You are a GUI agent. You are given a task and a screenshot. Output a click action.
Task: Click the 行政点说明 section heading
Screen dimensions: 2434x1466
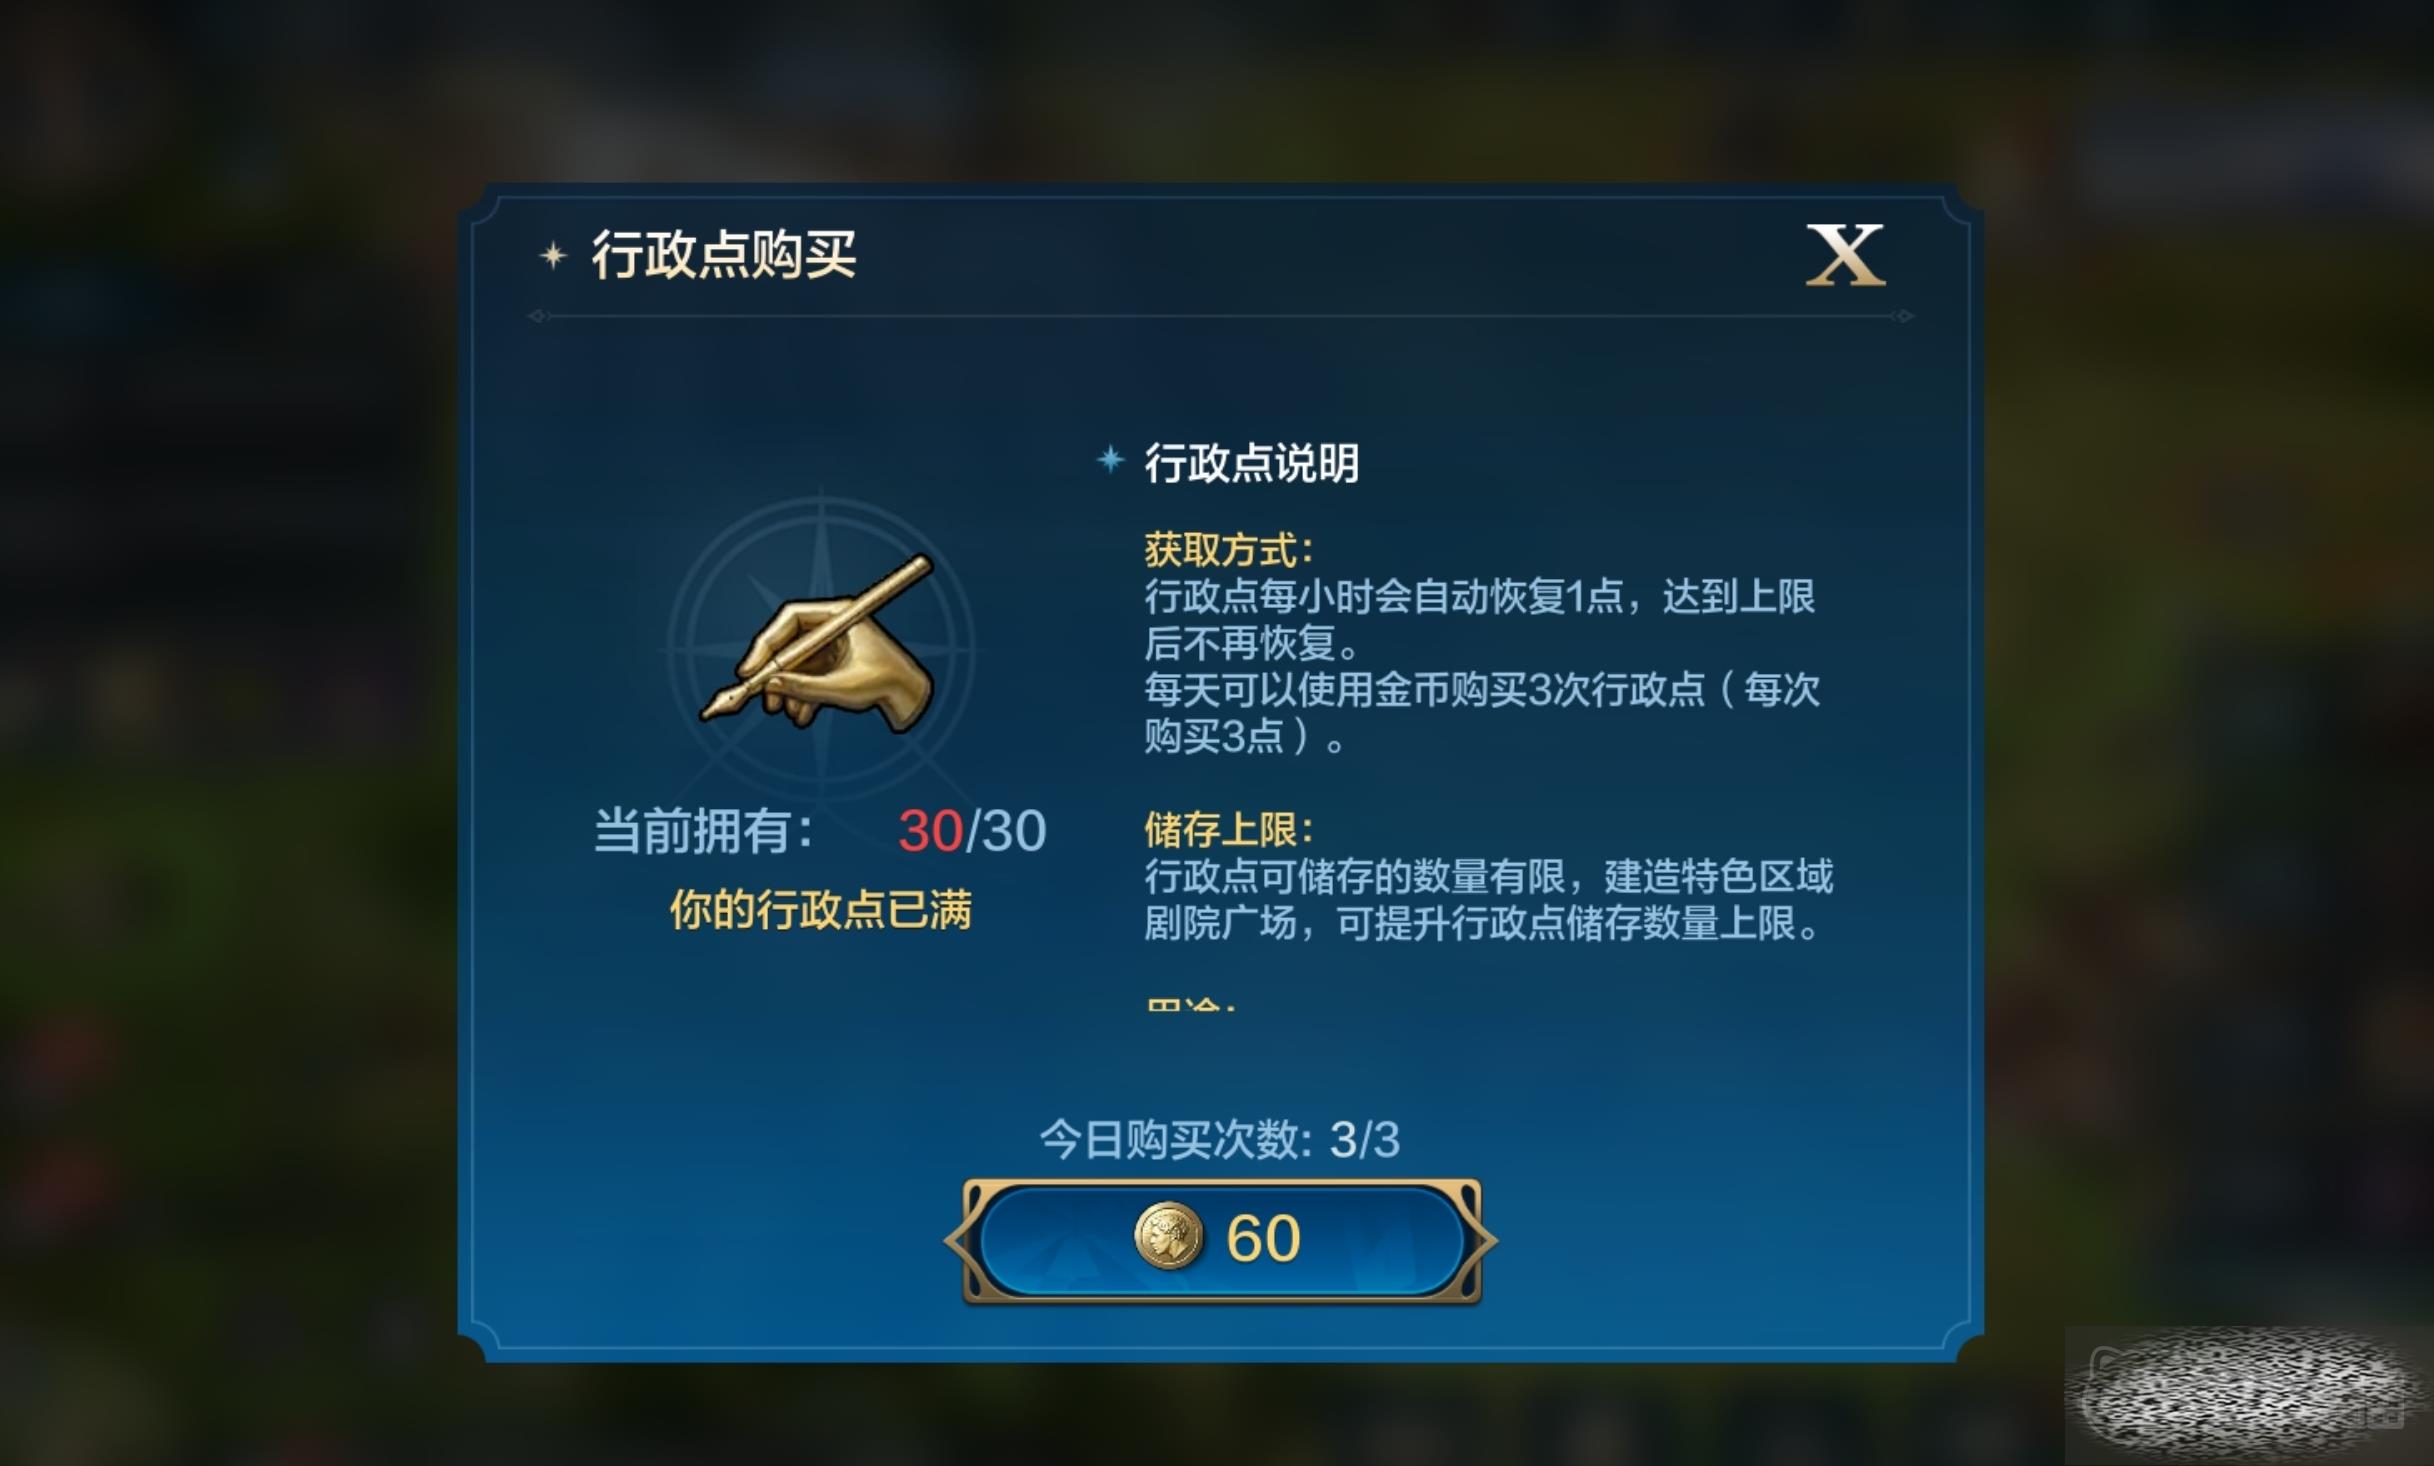(x=1251, y=463)
